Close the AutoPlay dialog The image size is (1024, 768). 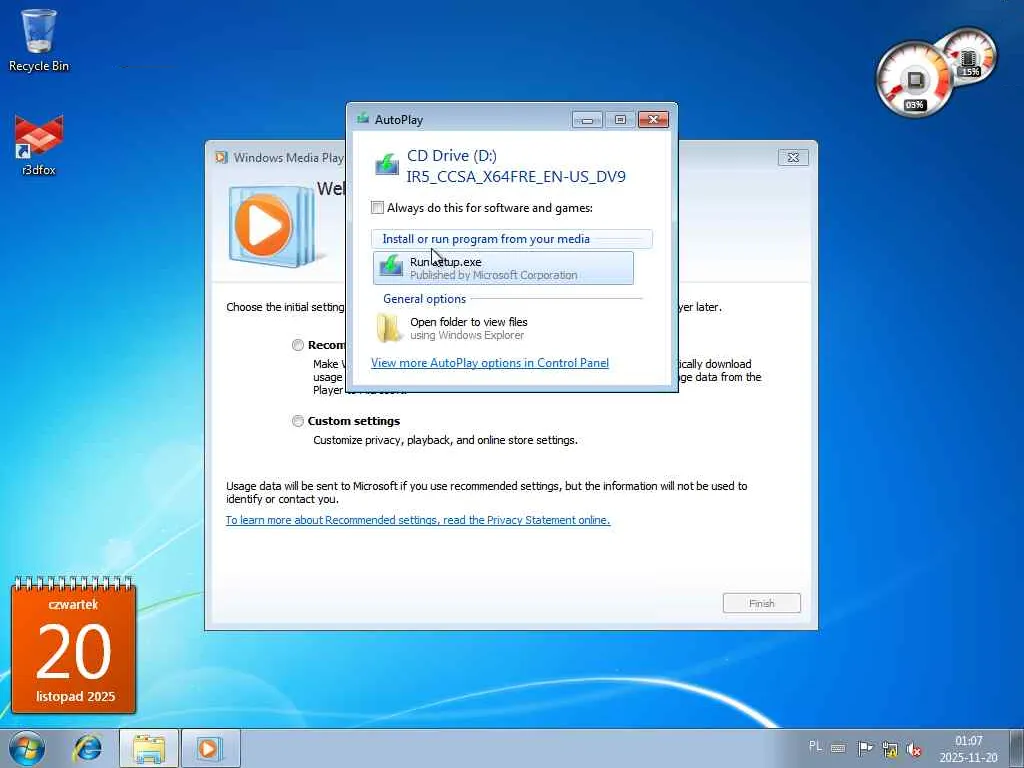click(653, 120)
